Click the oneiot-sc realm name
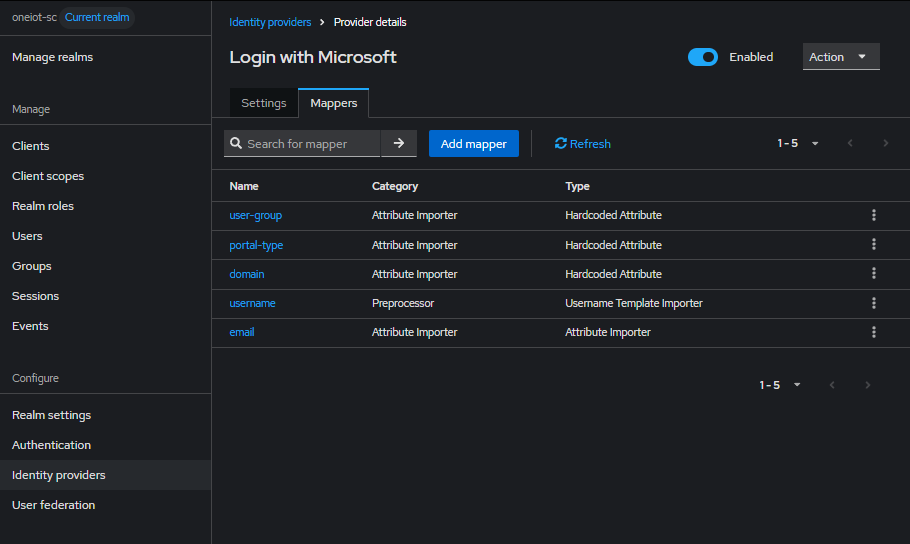The width and height of the screenshot is (910, 544). click(x=34, y=17)
